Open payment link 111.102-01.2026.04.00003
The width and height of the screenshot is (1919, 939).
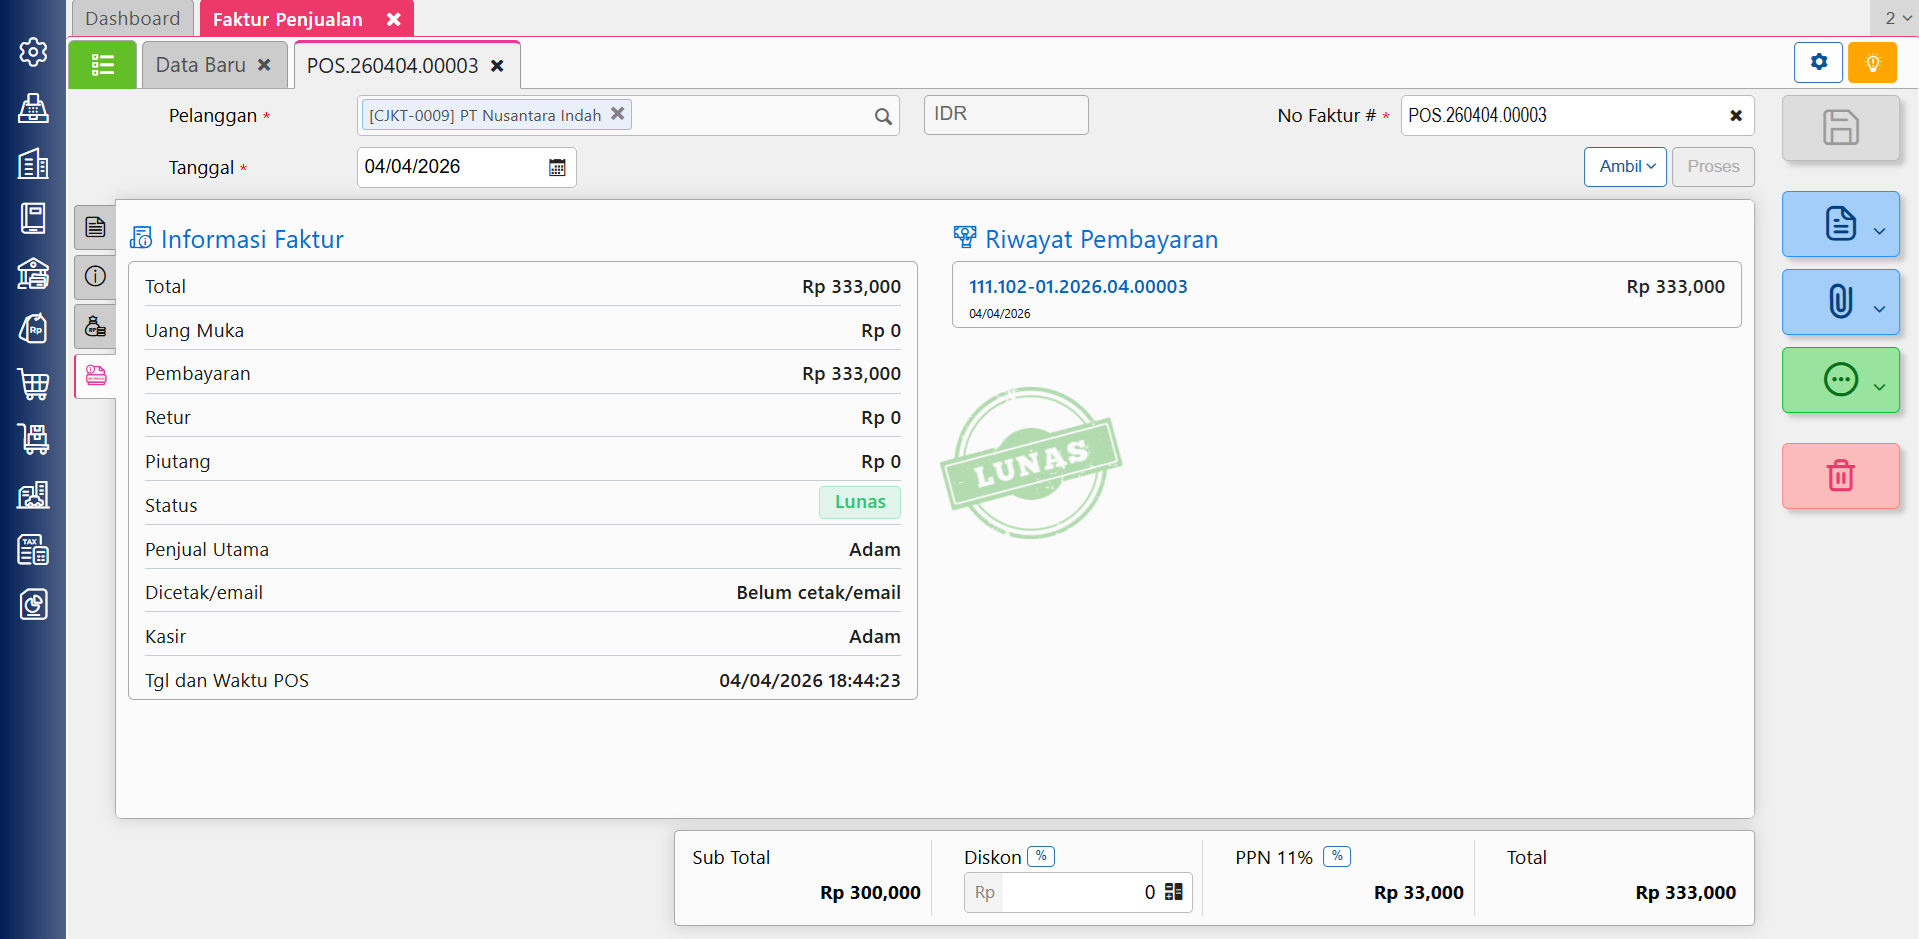coord(1078,287)
